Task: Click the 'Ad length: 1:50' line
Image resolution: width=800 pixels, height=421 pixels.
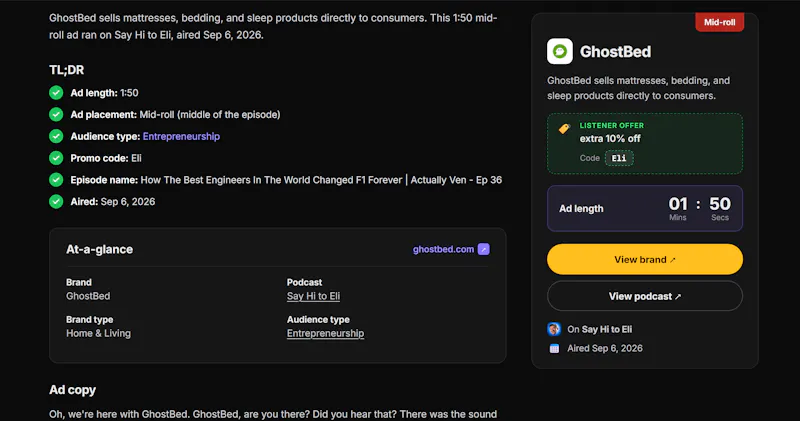Action: pyautogui.click(x=104, y=93)
